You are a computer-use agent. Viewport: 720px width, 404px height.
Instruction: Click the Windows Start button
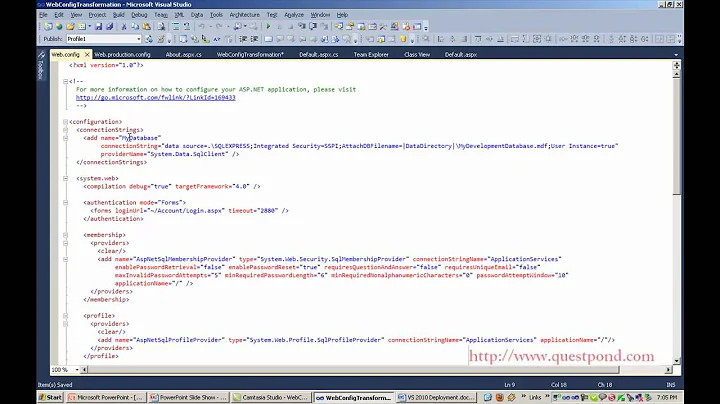(x=51, y=397)
